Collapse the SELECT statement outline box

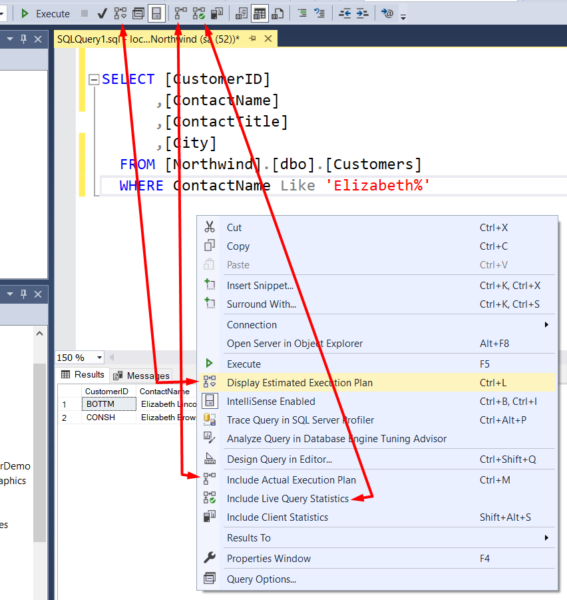pos(94,80)
